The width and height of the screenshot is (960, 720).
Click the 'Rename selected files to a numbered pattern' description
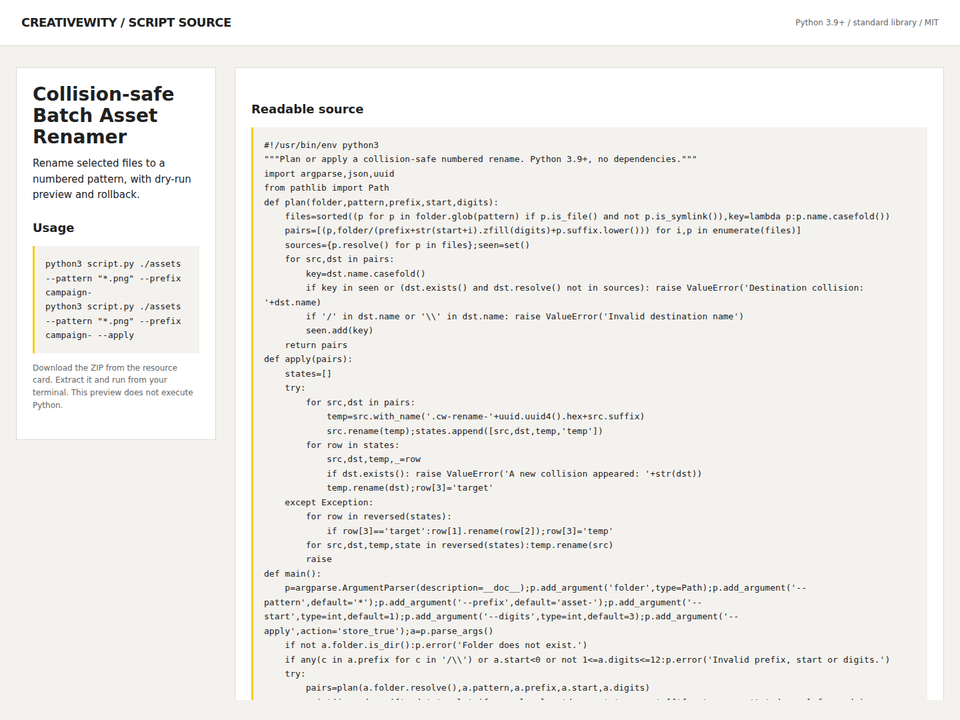point(112,179)
